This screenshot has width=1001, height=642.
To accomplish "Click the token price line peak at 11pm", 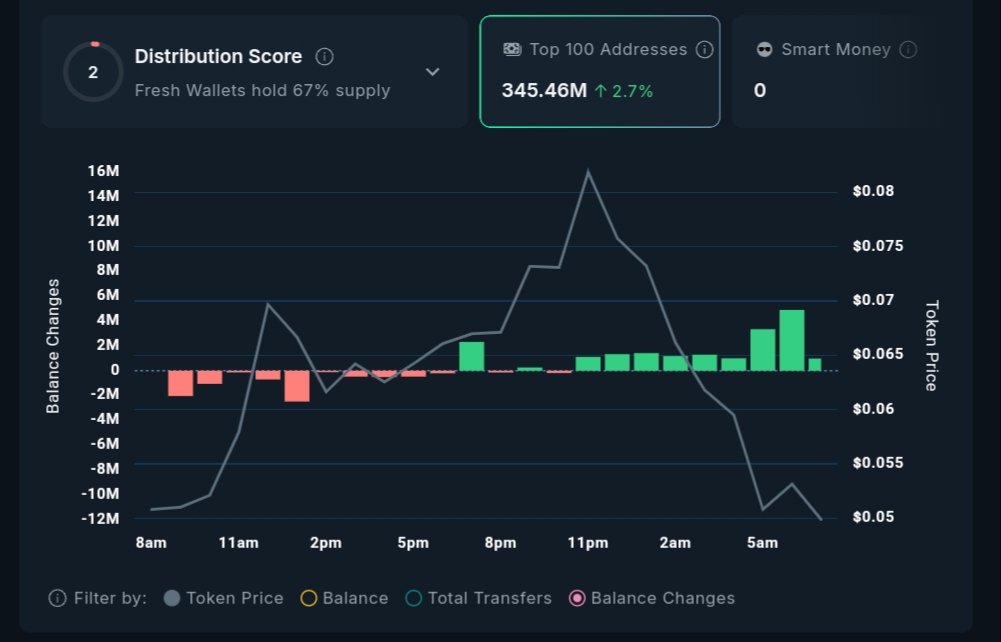I will point(587,171).
